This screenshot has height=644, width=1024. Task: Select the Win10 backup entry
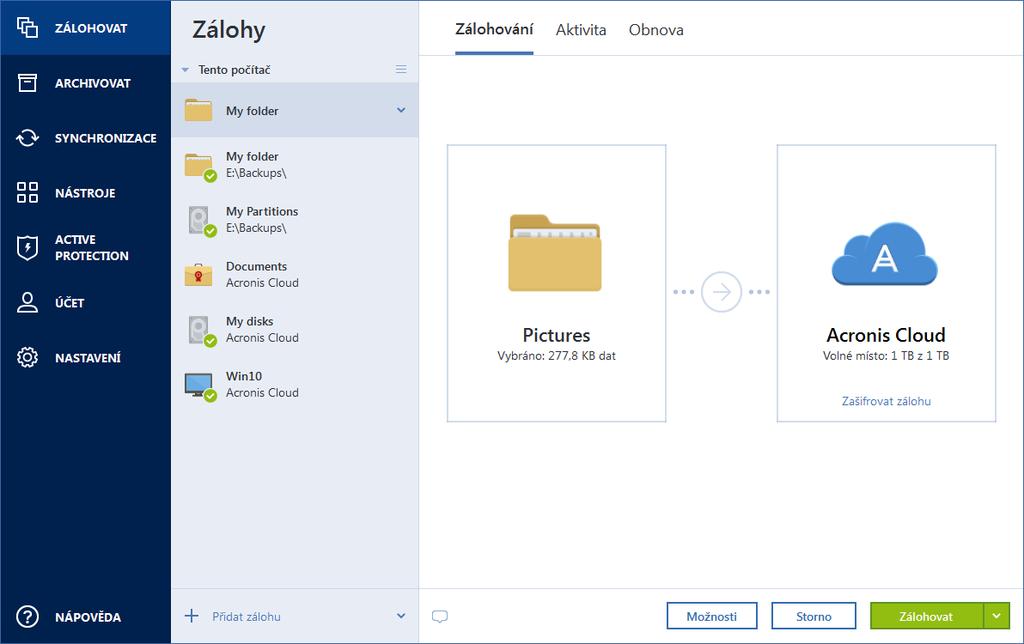[295, 385]
